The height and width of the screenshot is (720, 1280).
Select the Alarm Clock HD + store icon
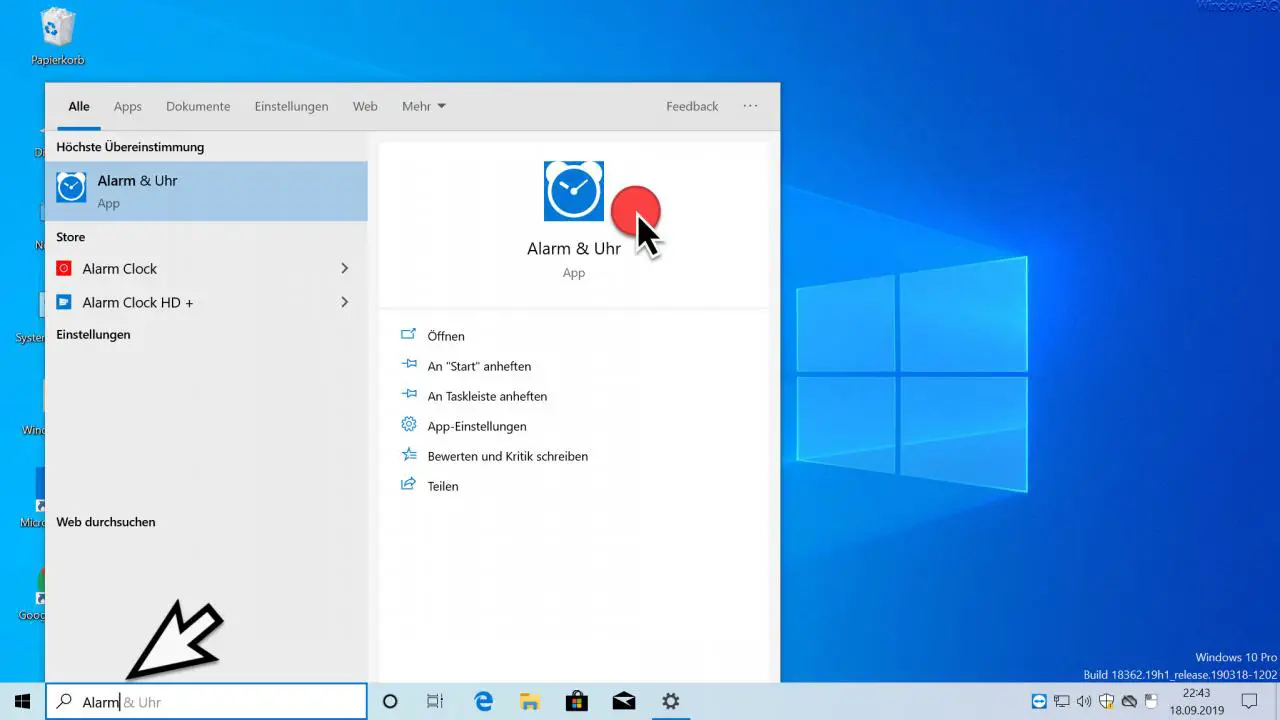[64, 302]
